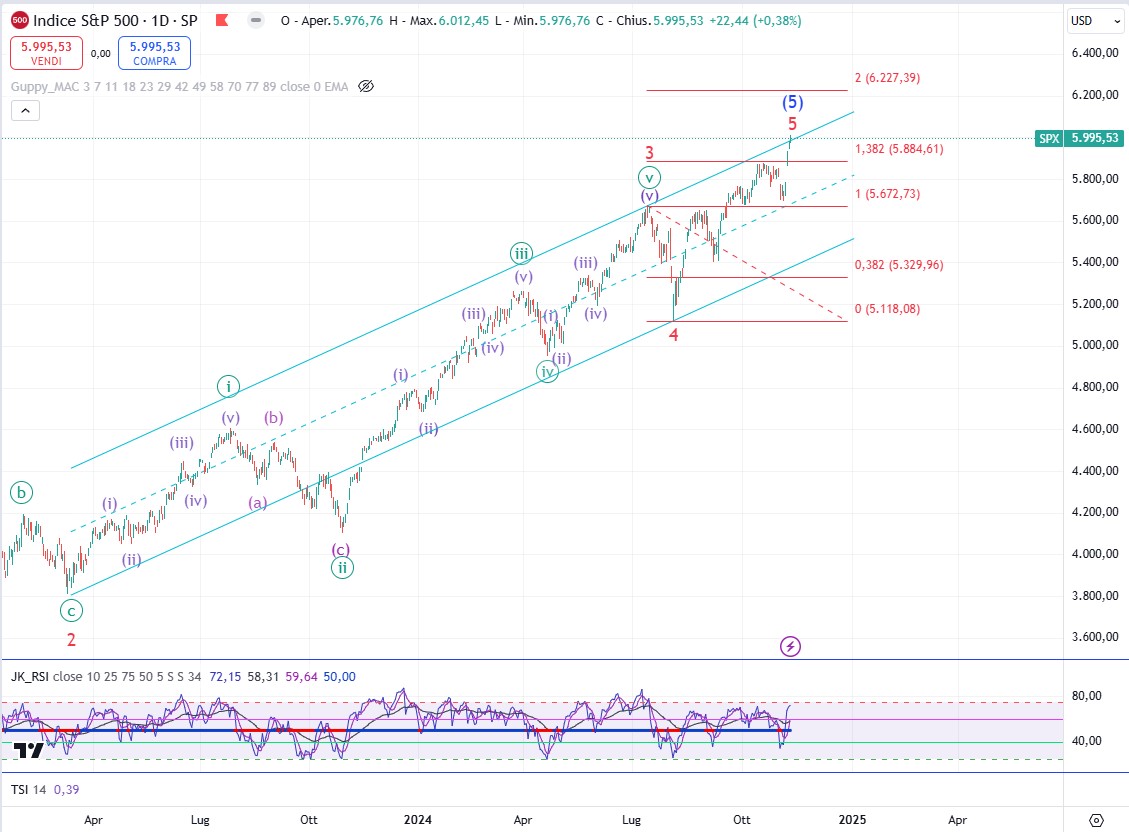Screen dimensions: 1129x832
Task: Click the grey market status icon
Action: click(256, 20)
